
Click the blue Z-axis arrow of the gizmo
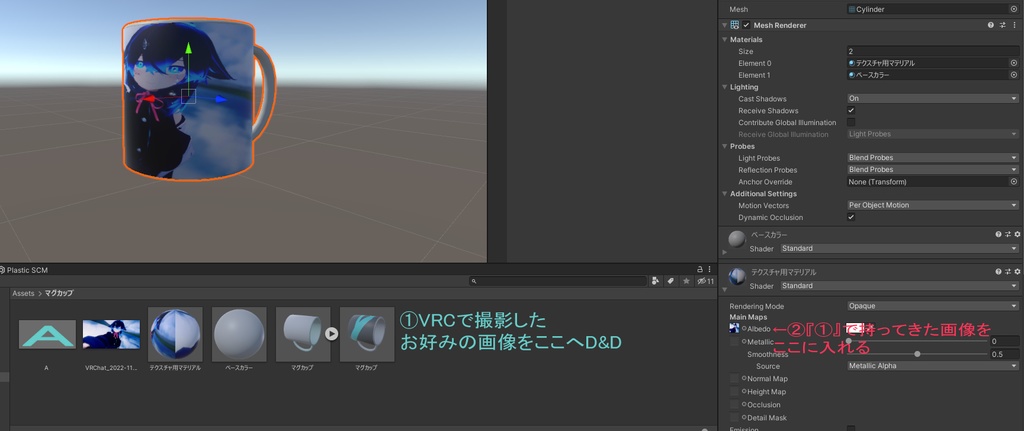point(221,99)
